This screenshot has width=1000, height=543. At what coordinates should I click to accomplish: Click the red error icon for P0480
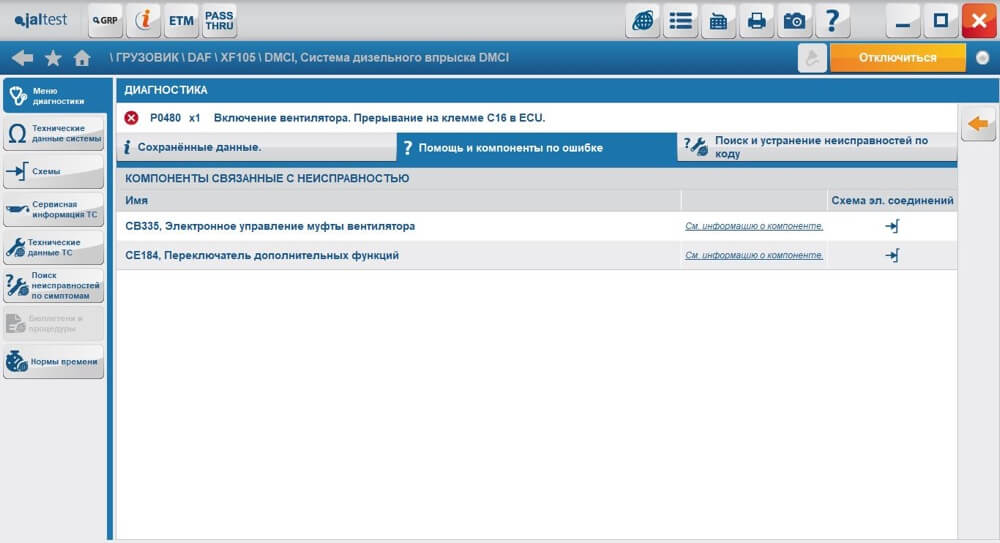131,118
